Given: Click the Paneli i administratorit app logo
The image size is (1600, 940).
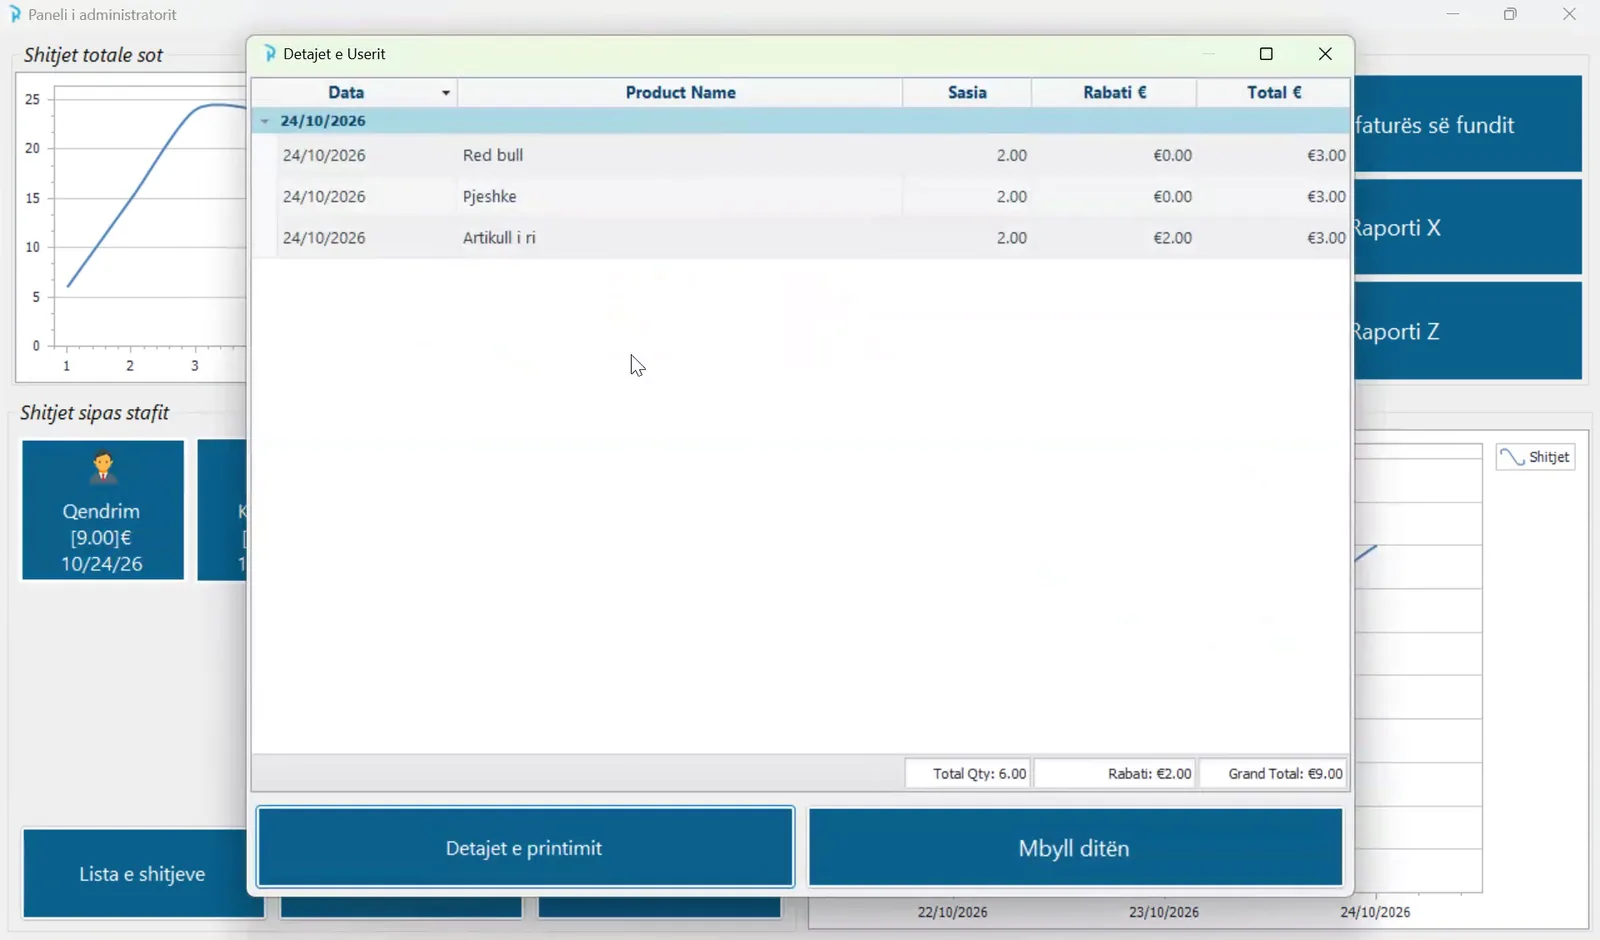Looking at the screenshot, I should coord(15,15).
